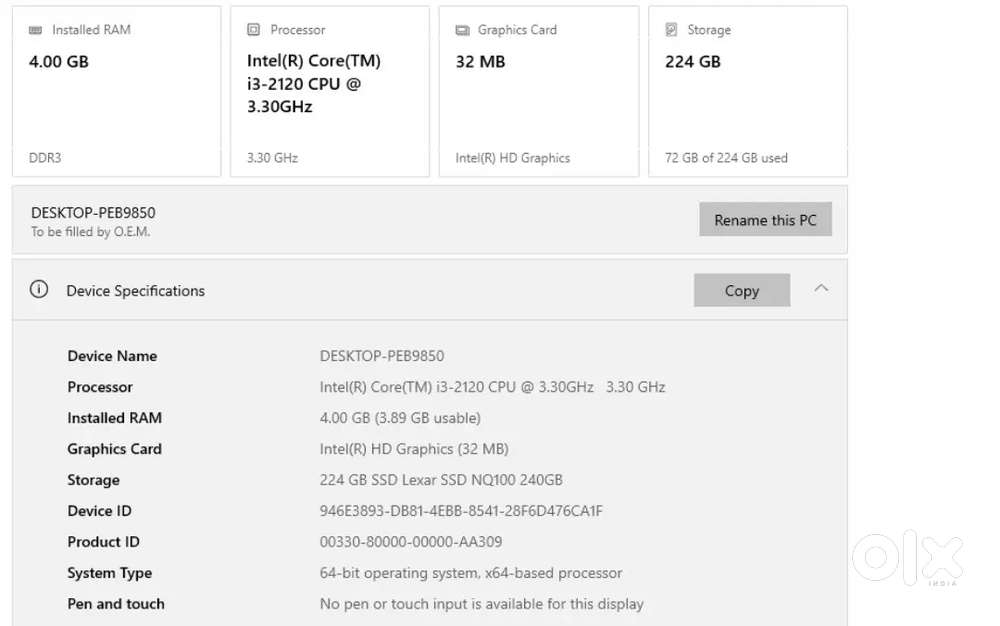Image resolution: width=1000 pixels, height=626 pixels.
Task: Click the Device Specifications info icon
Action: coord(39,289)
